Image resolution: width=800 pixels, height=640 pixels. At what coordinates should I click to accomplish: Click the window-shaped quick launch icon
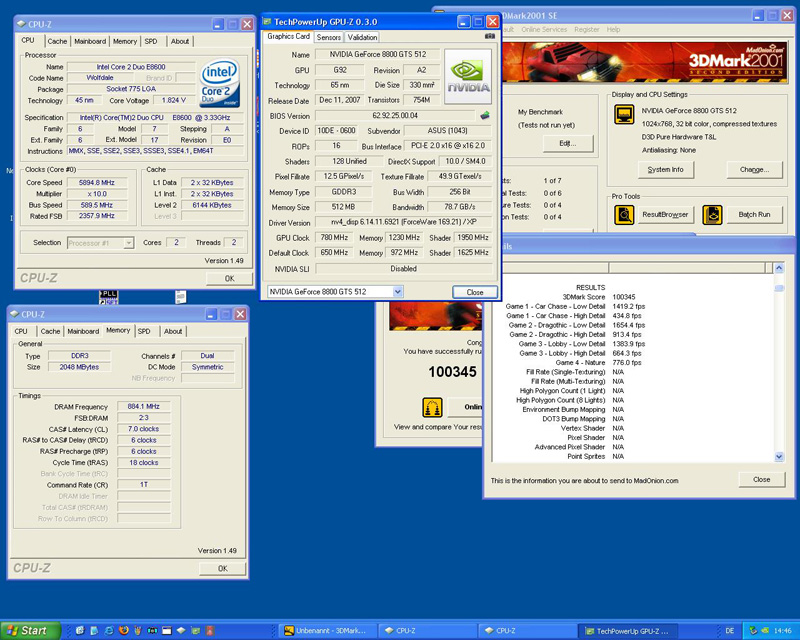166,630
